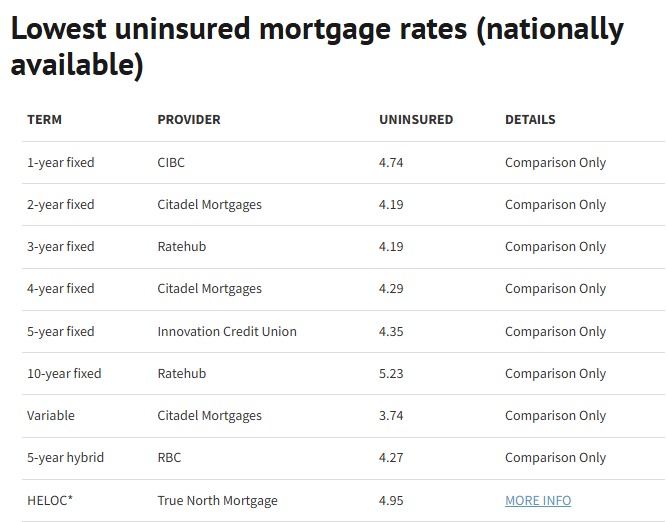Select Innovation Credit Union provider
667x522 pixels.
coord(227,331)
